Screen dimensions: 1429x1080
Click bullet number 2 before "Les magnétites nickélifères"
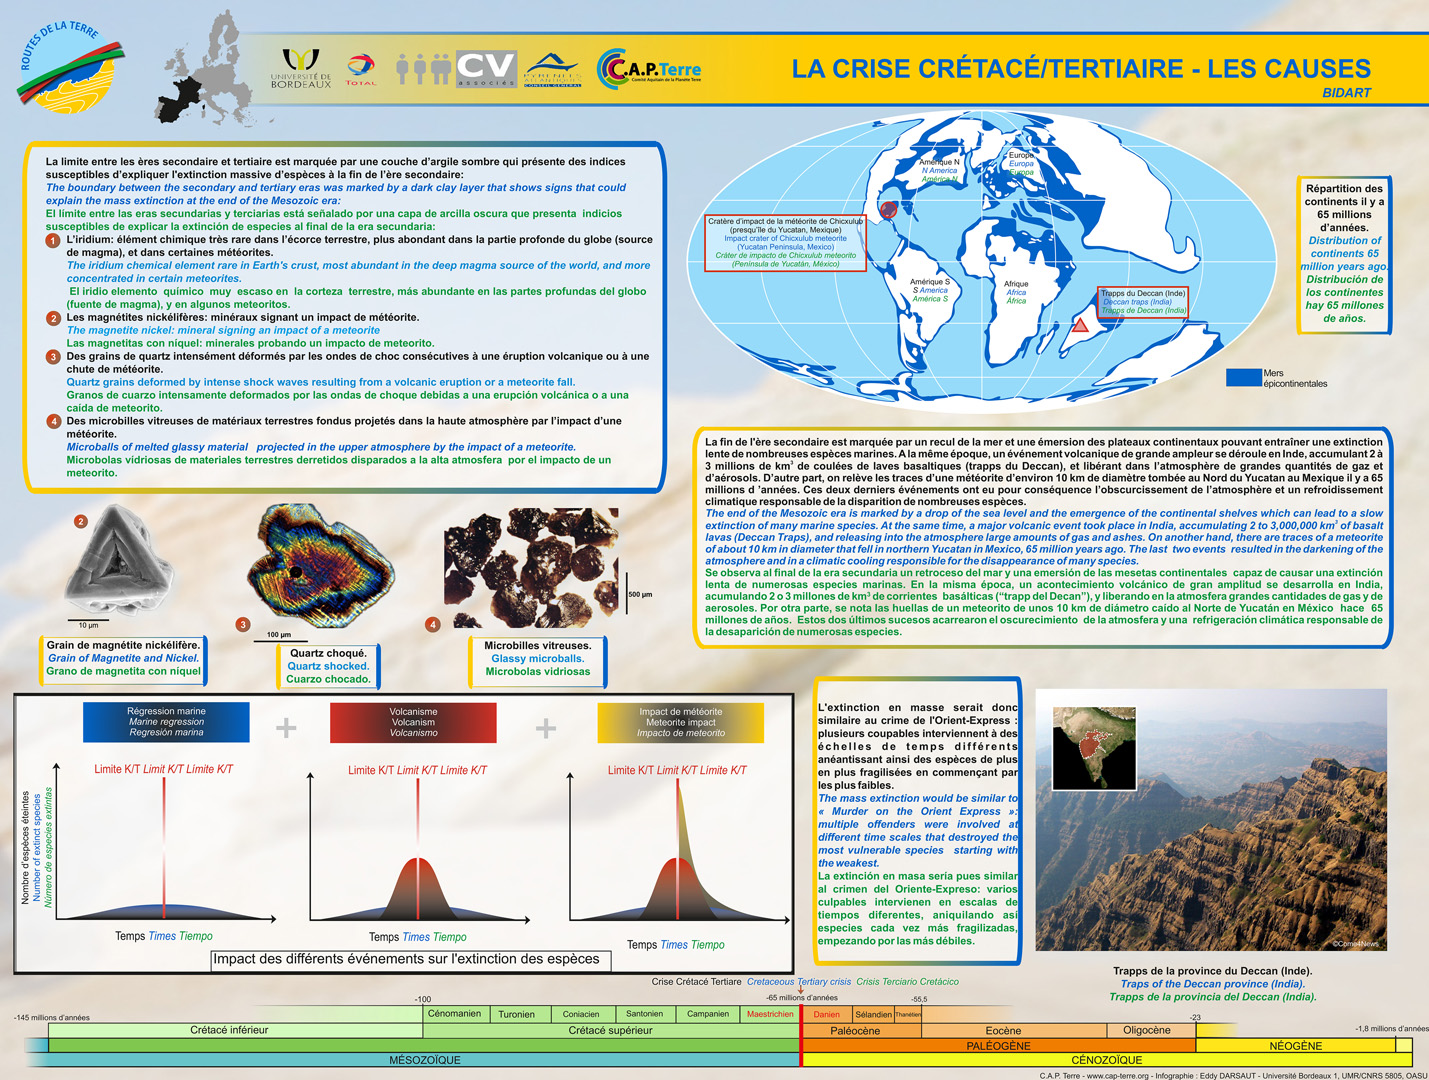tap(54, 318)
